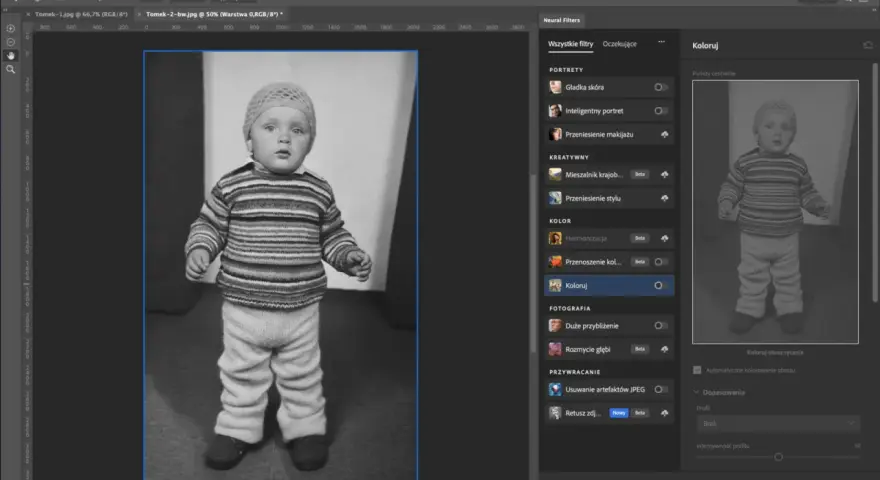
Task: Download the Retusz zdjęć filter from cloud
Action: coord(664,413)
